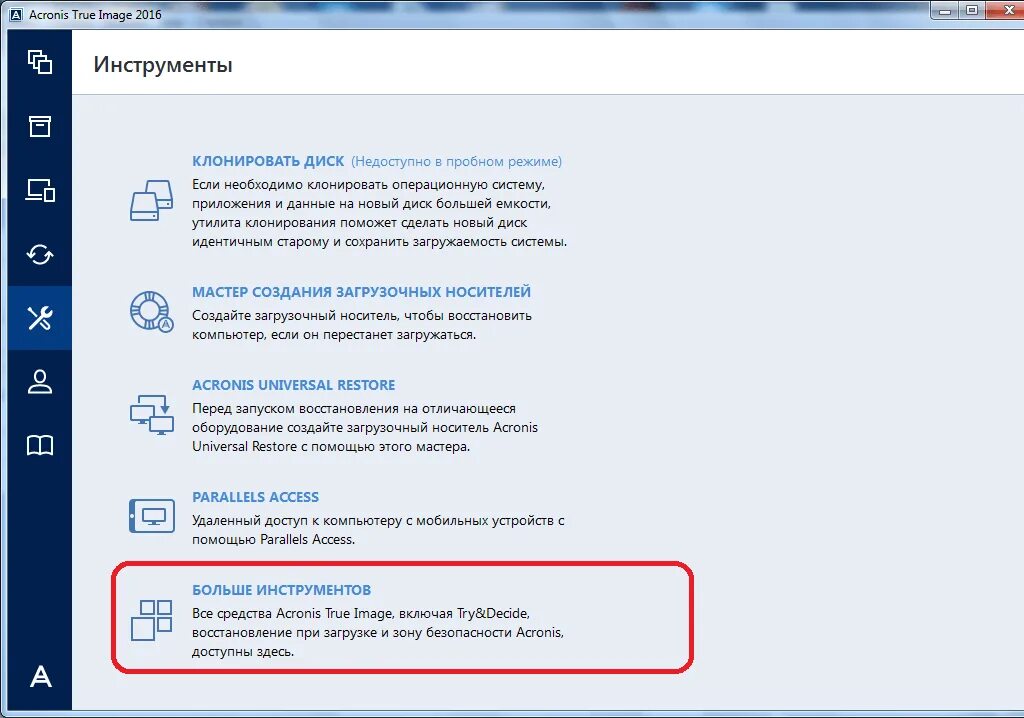Click the Universal Restore hardware icon

(151, 416)
